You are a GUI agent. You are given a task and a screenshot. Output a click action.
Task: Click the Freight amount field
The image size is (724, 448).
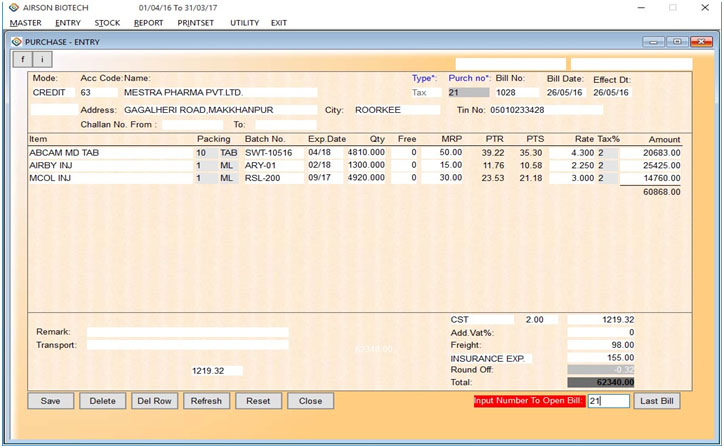coord(601,345)
